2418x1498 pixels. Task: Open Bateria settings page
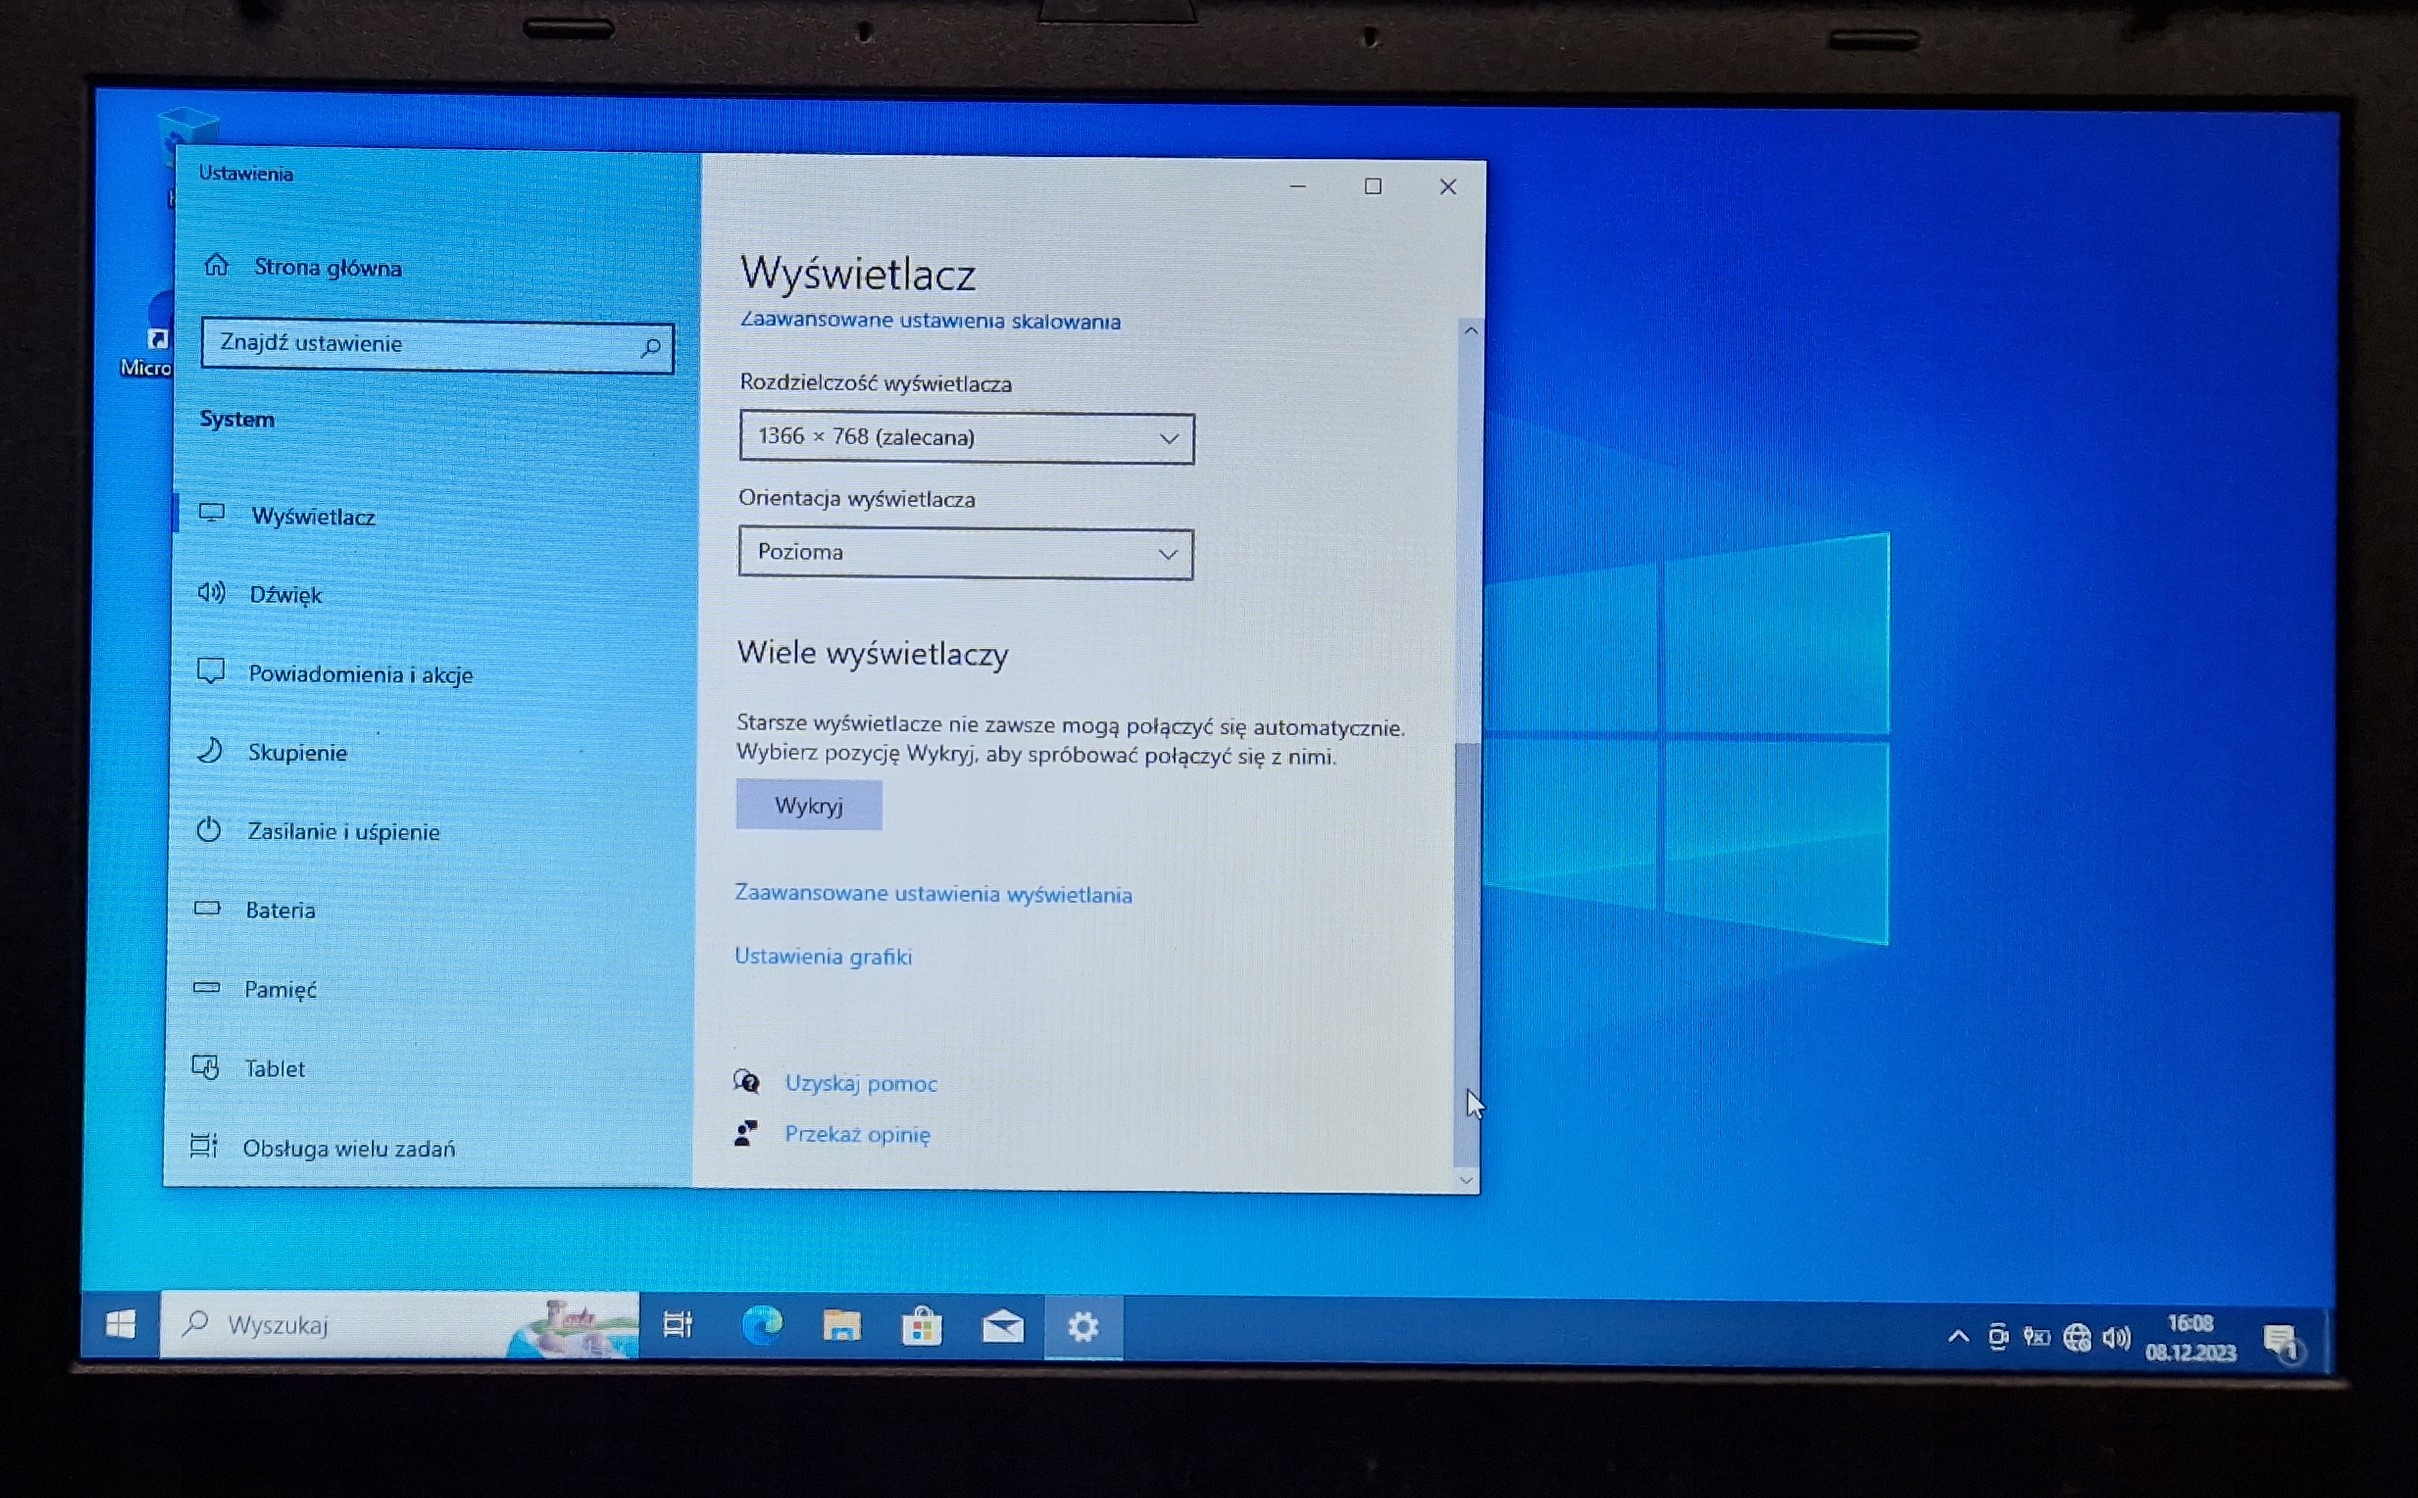pyautogui.click(x=280, y=910)
